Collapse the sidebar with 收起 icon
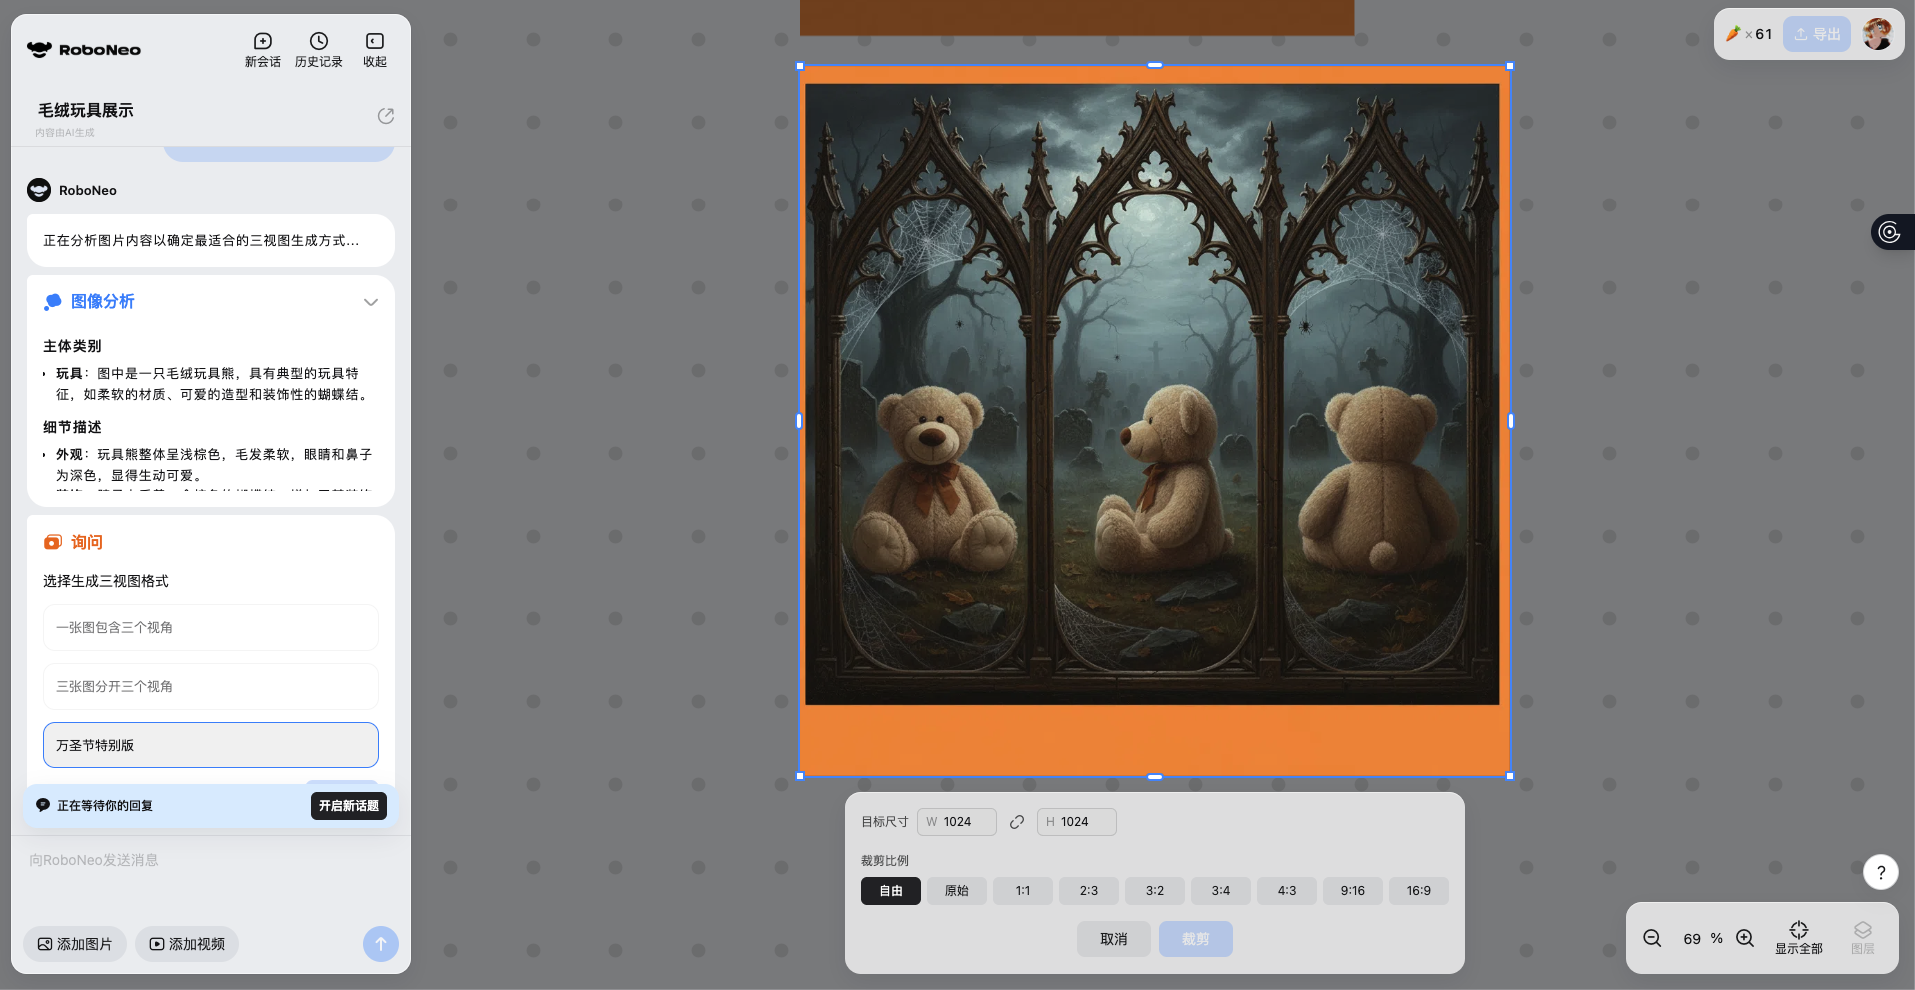The width and height of the screenshot is (1915, 990). [375, 42]
